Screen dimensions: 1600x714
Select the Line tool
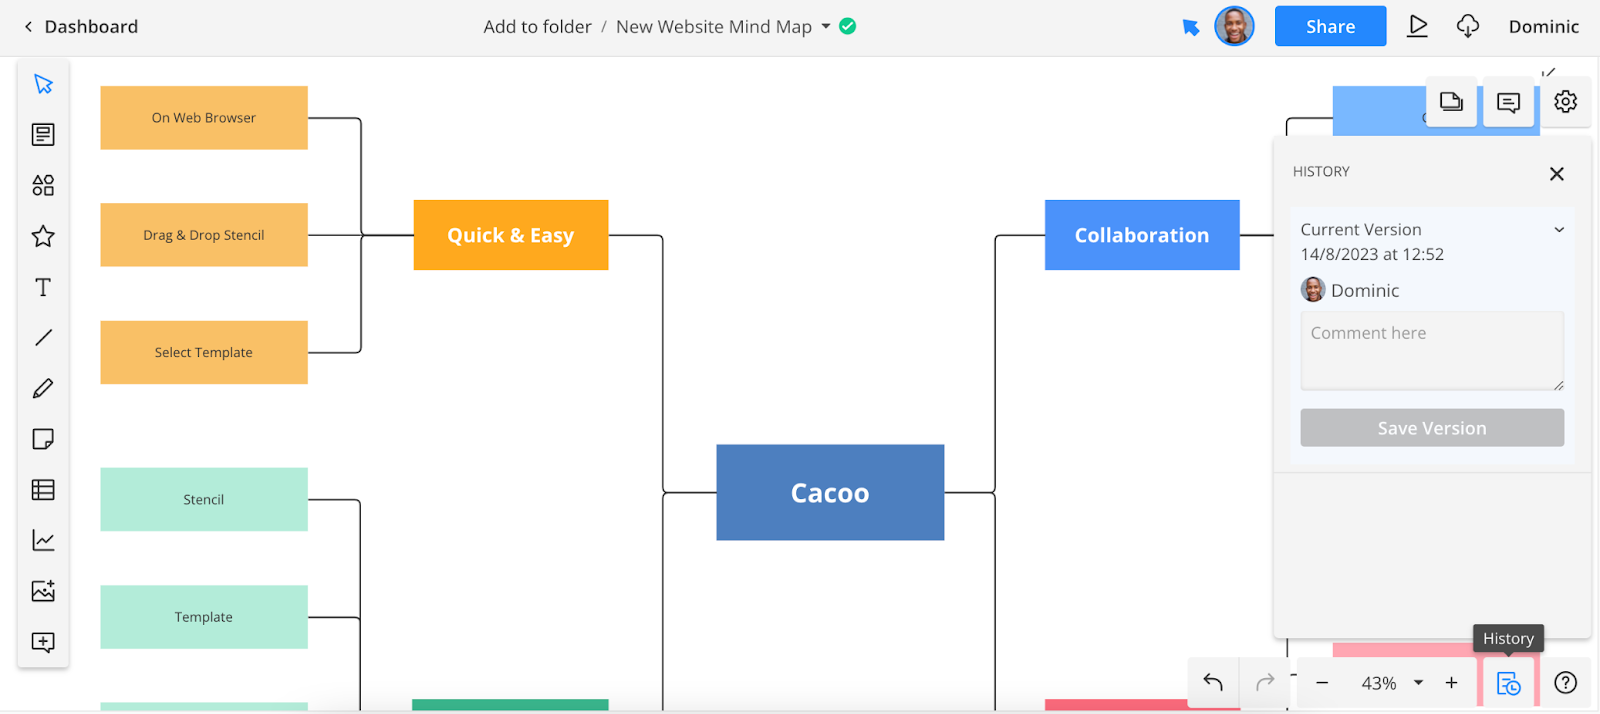pos(43,338)
